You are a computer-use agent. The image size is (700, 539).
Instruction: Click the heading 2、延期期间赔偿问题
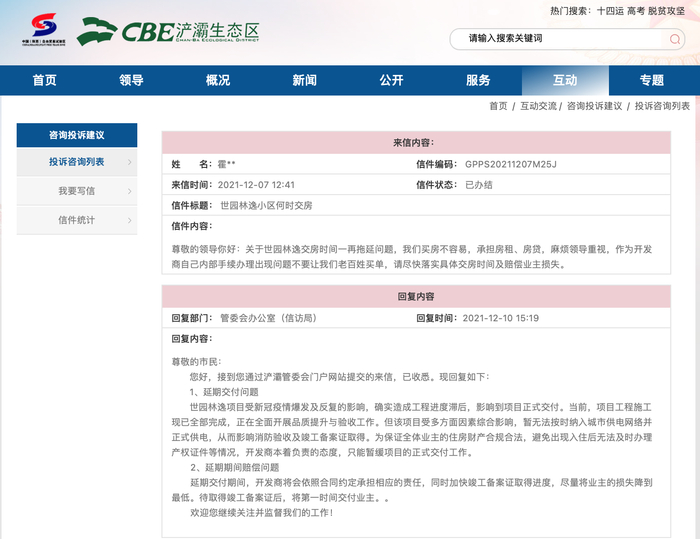click(x=234, y=468)
